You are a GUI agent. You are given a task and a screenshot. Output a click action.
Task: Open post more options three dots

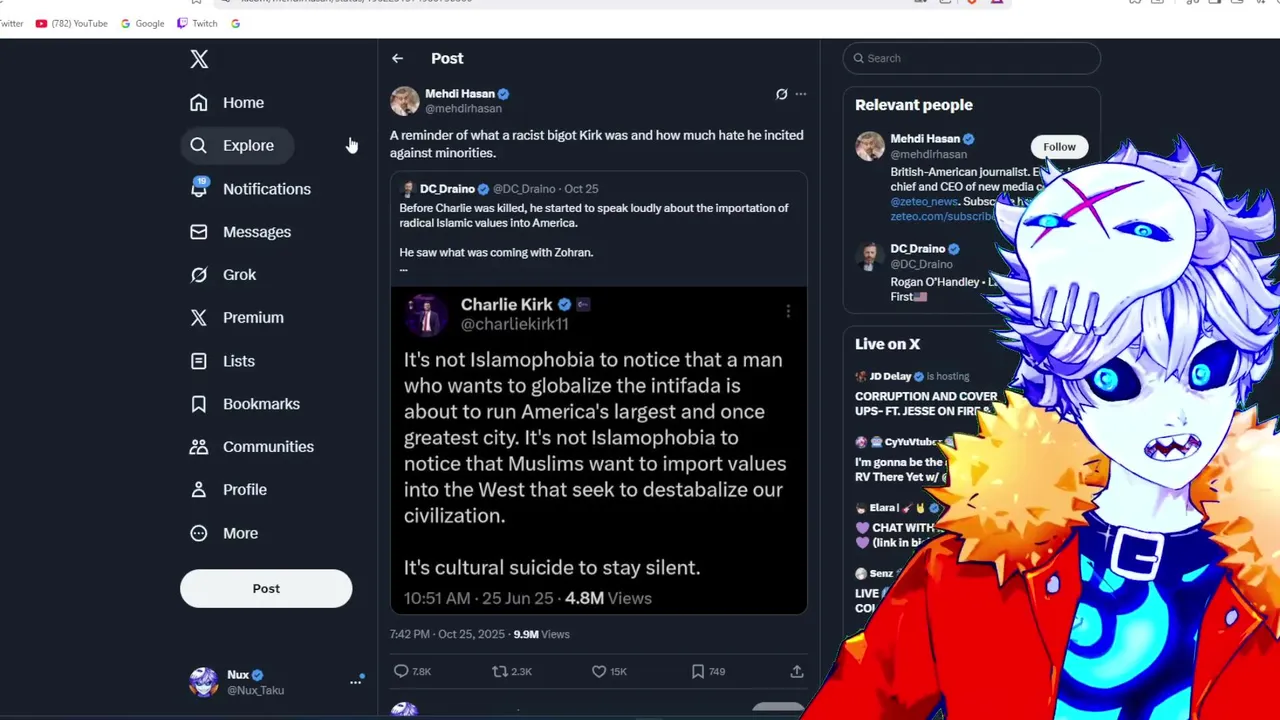pos(800,94)
